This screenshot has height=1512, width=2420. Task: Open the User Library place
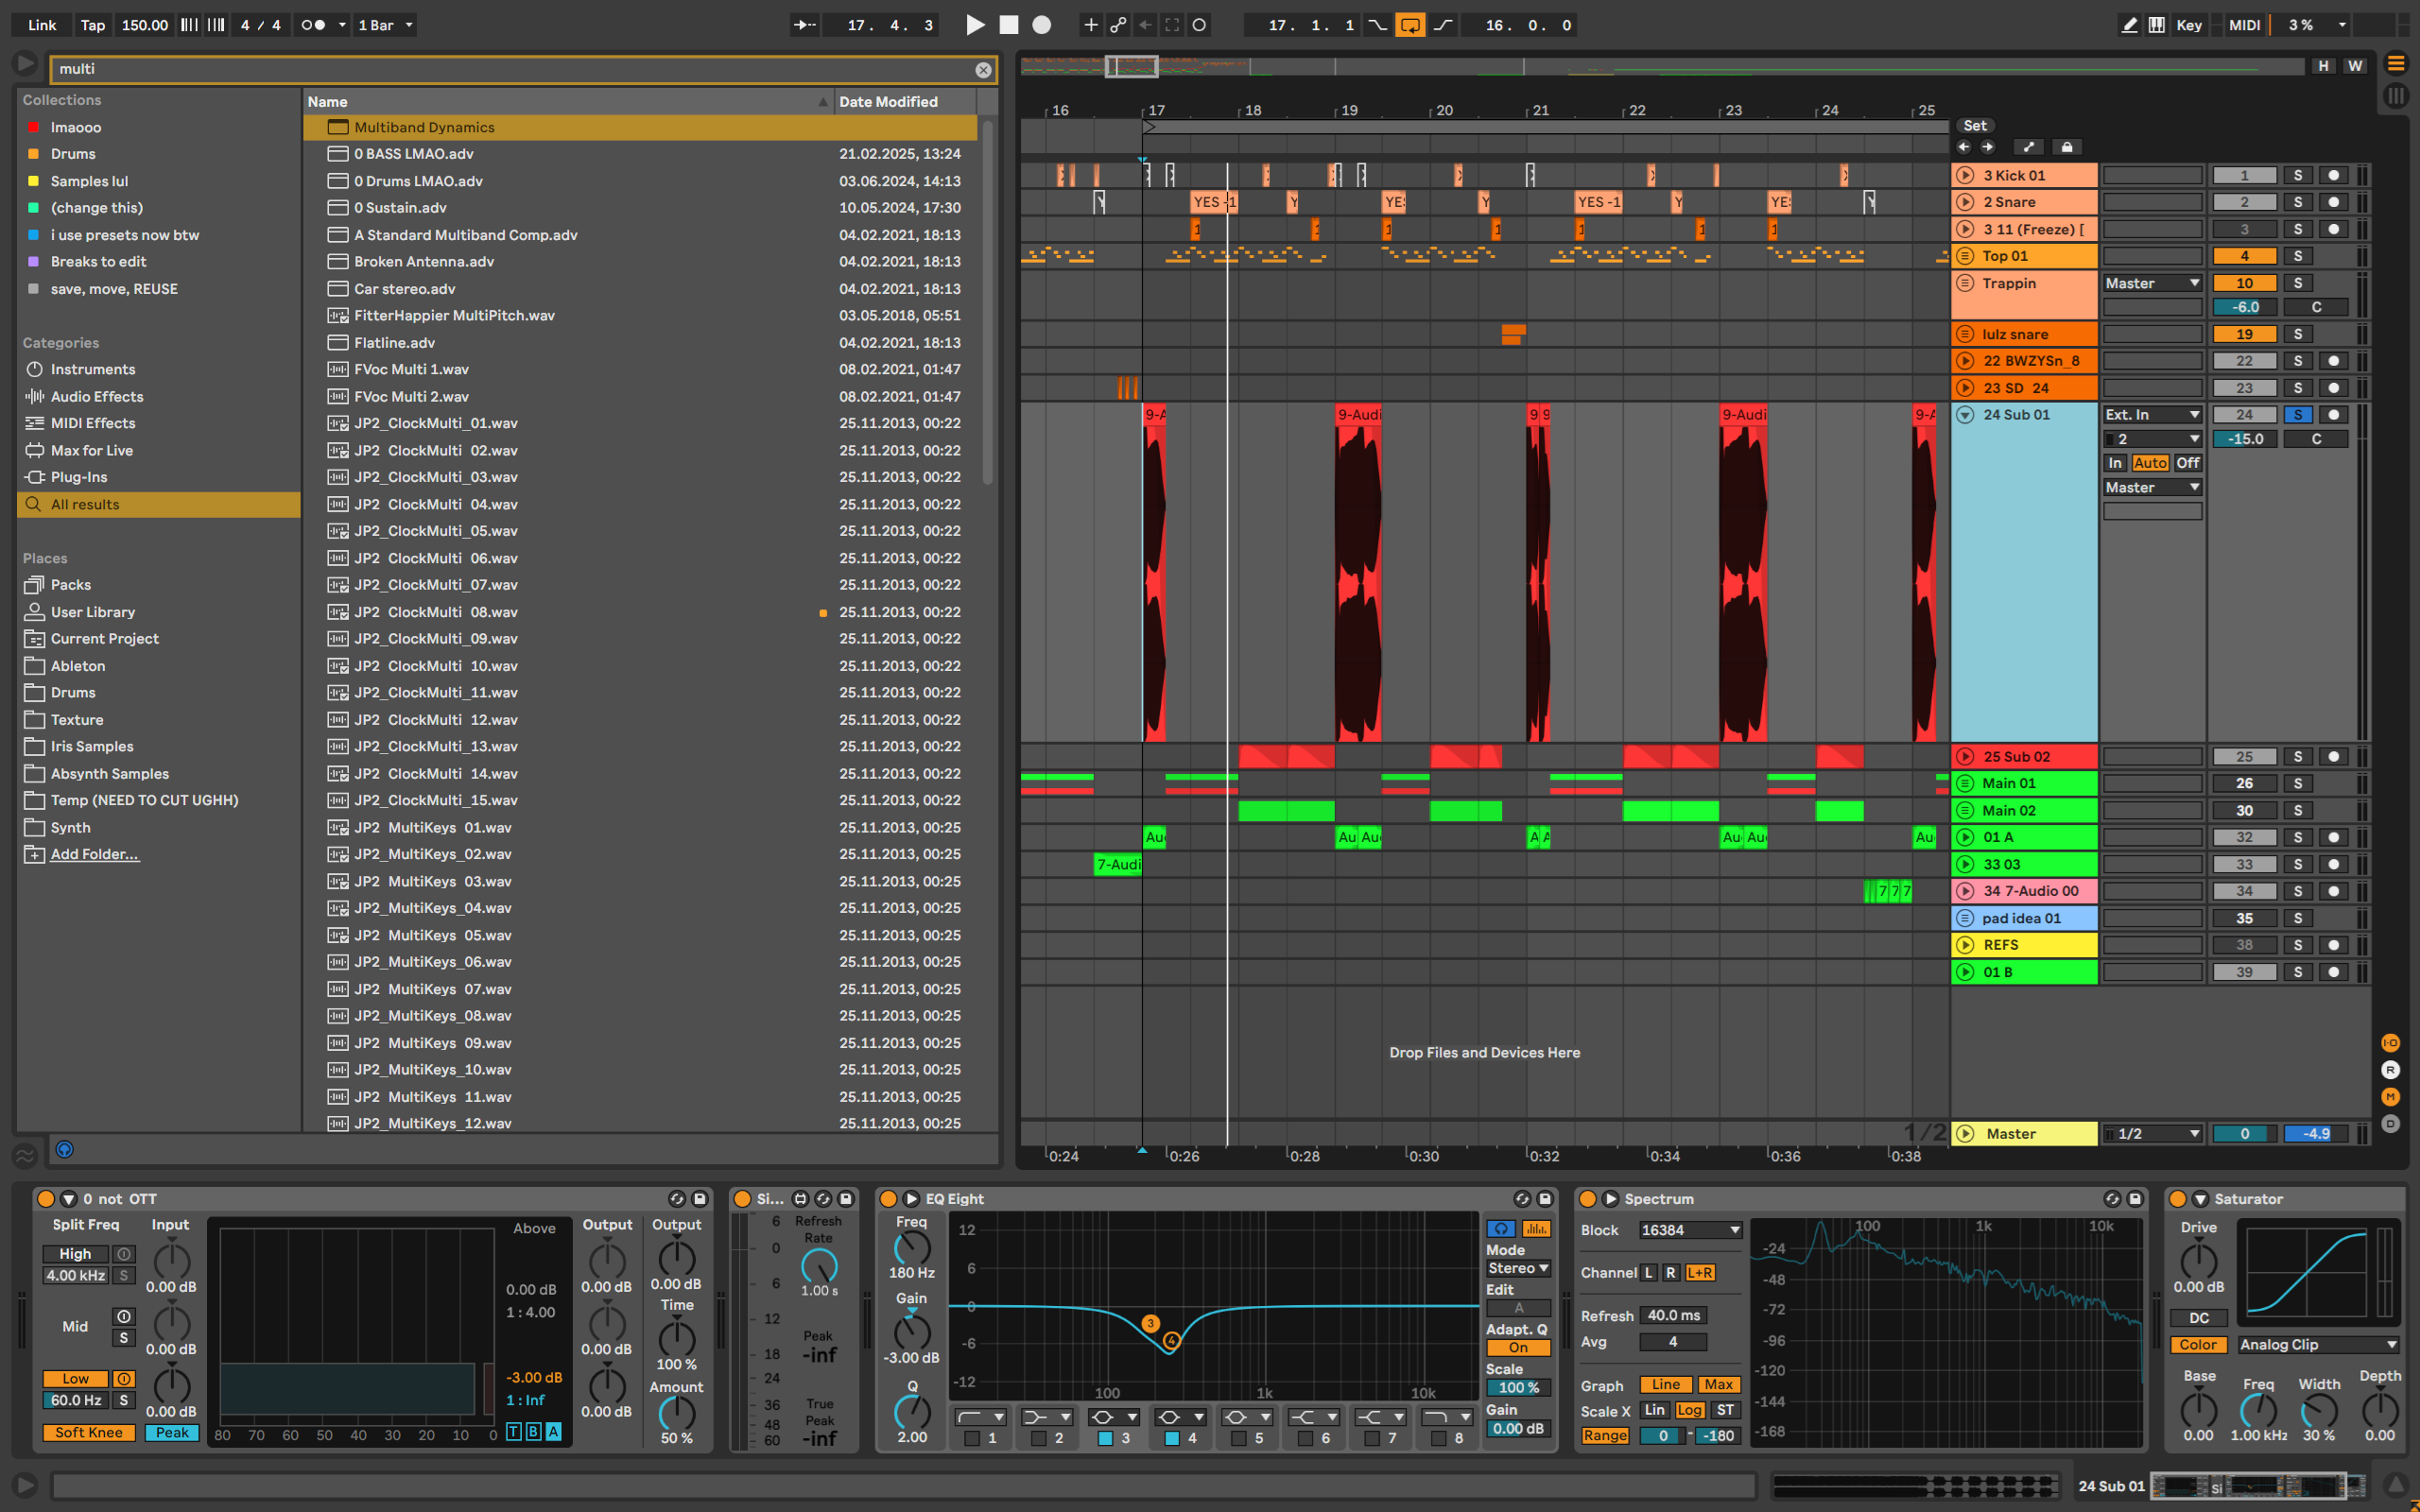[92, 612]
